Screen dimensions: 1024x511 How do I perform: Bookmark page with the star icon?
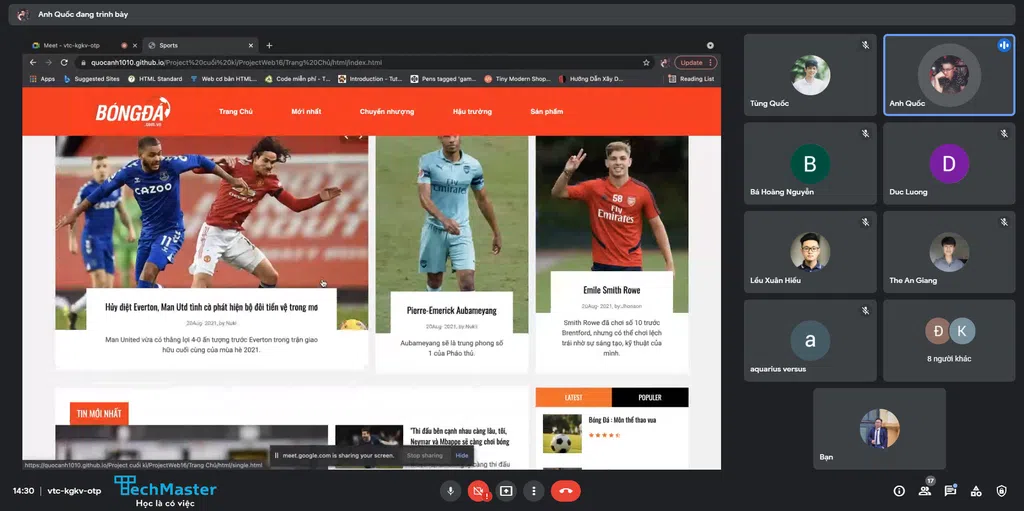[646, 63]
